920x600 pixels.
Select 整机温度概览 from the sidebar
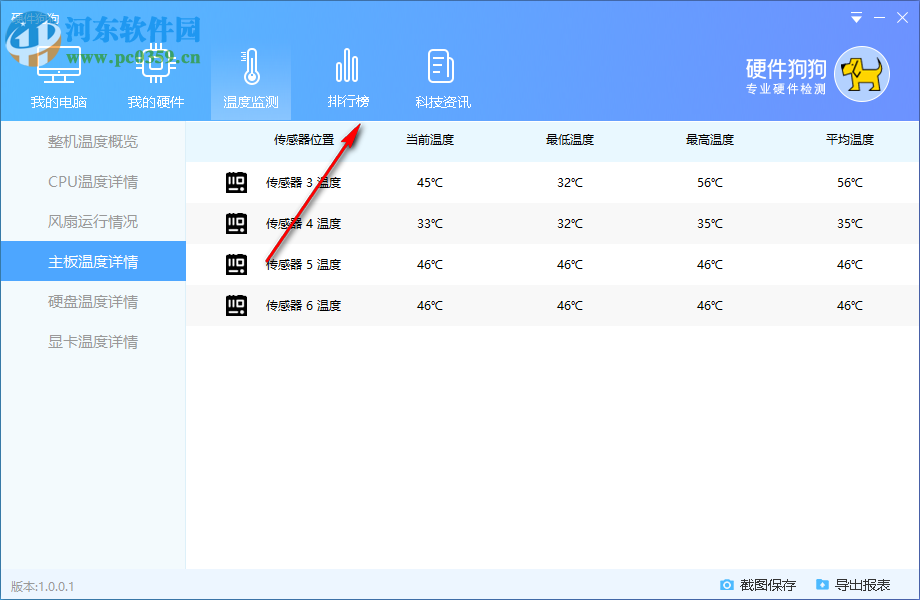click(92, 141)
